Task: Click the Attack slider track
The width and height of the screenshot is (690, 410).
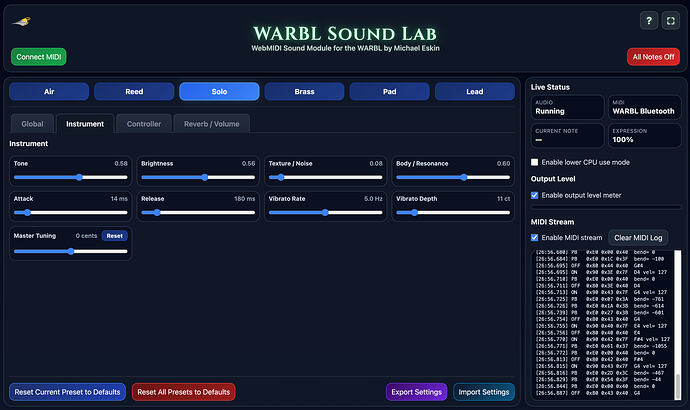Action: click(x=70, y=212)
